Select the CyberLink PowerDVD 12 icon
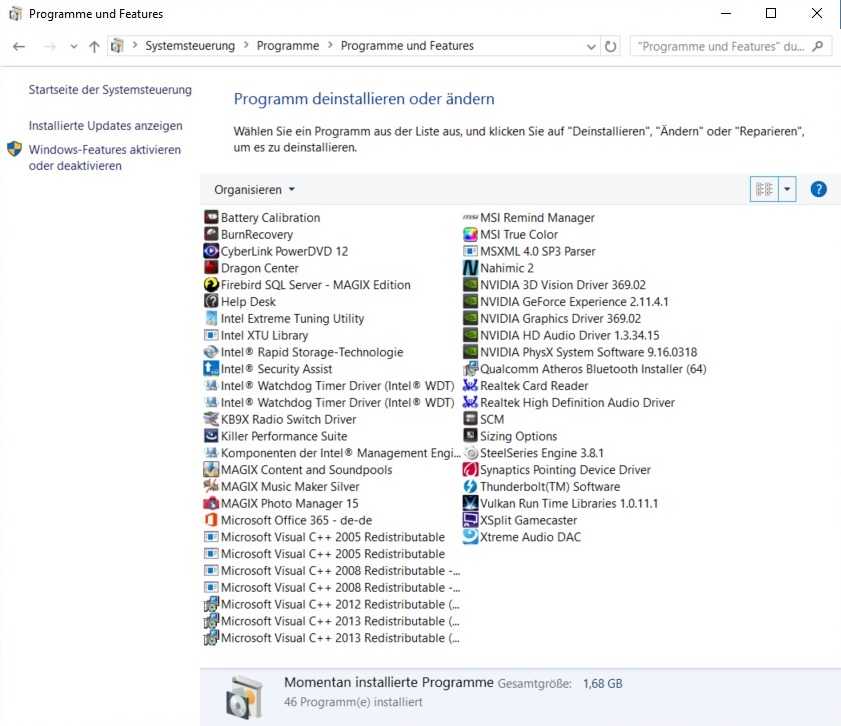 pos(211,251)
